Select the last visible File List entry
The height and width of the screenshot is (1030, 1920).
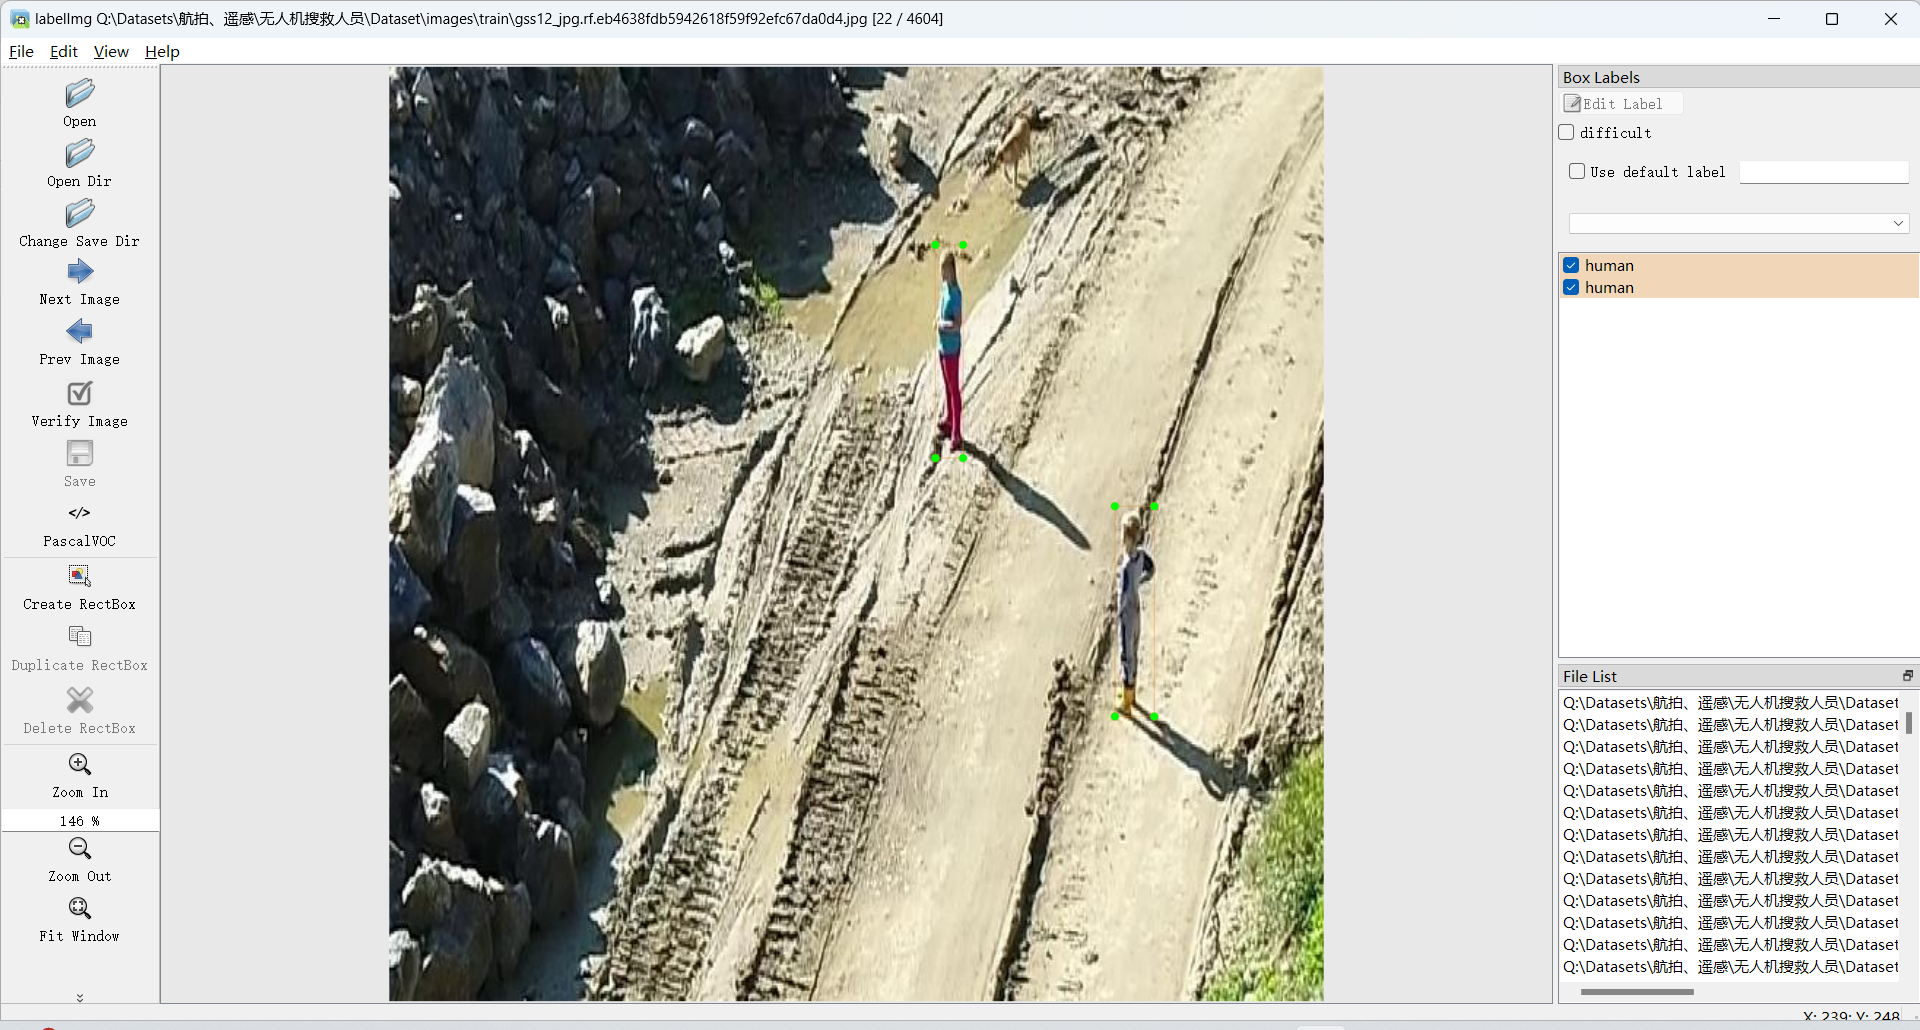coord(1731,967)
